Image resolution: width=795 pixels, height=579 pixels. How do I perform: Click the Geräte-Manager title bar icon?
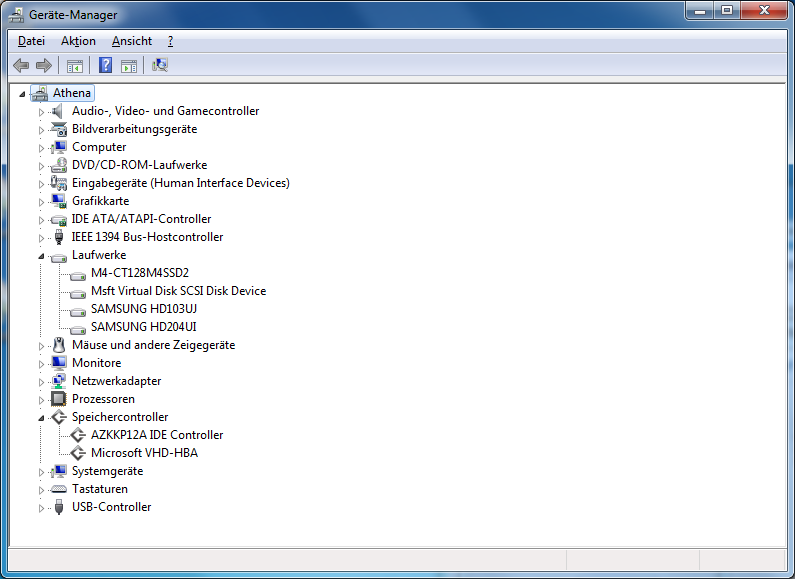(x=16, y=15)
